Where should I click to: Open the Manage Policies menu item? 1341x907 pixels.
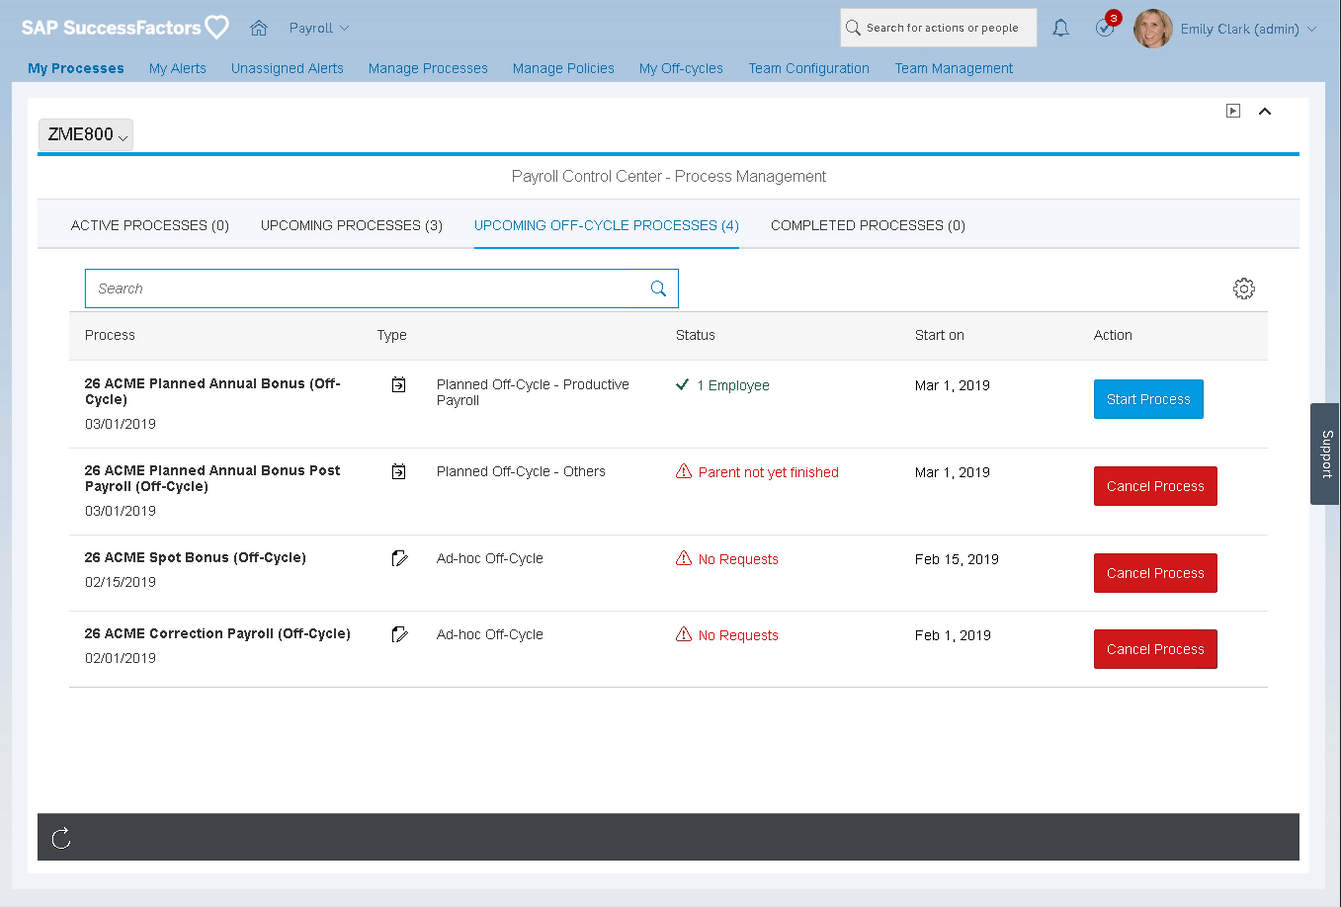coord(563,68)
